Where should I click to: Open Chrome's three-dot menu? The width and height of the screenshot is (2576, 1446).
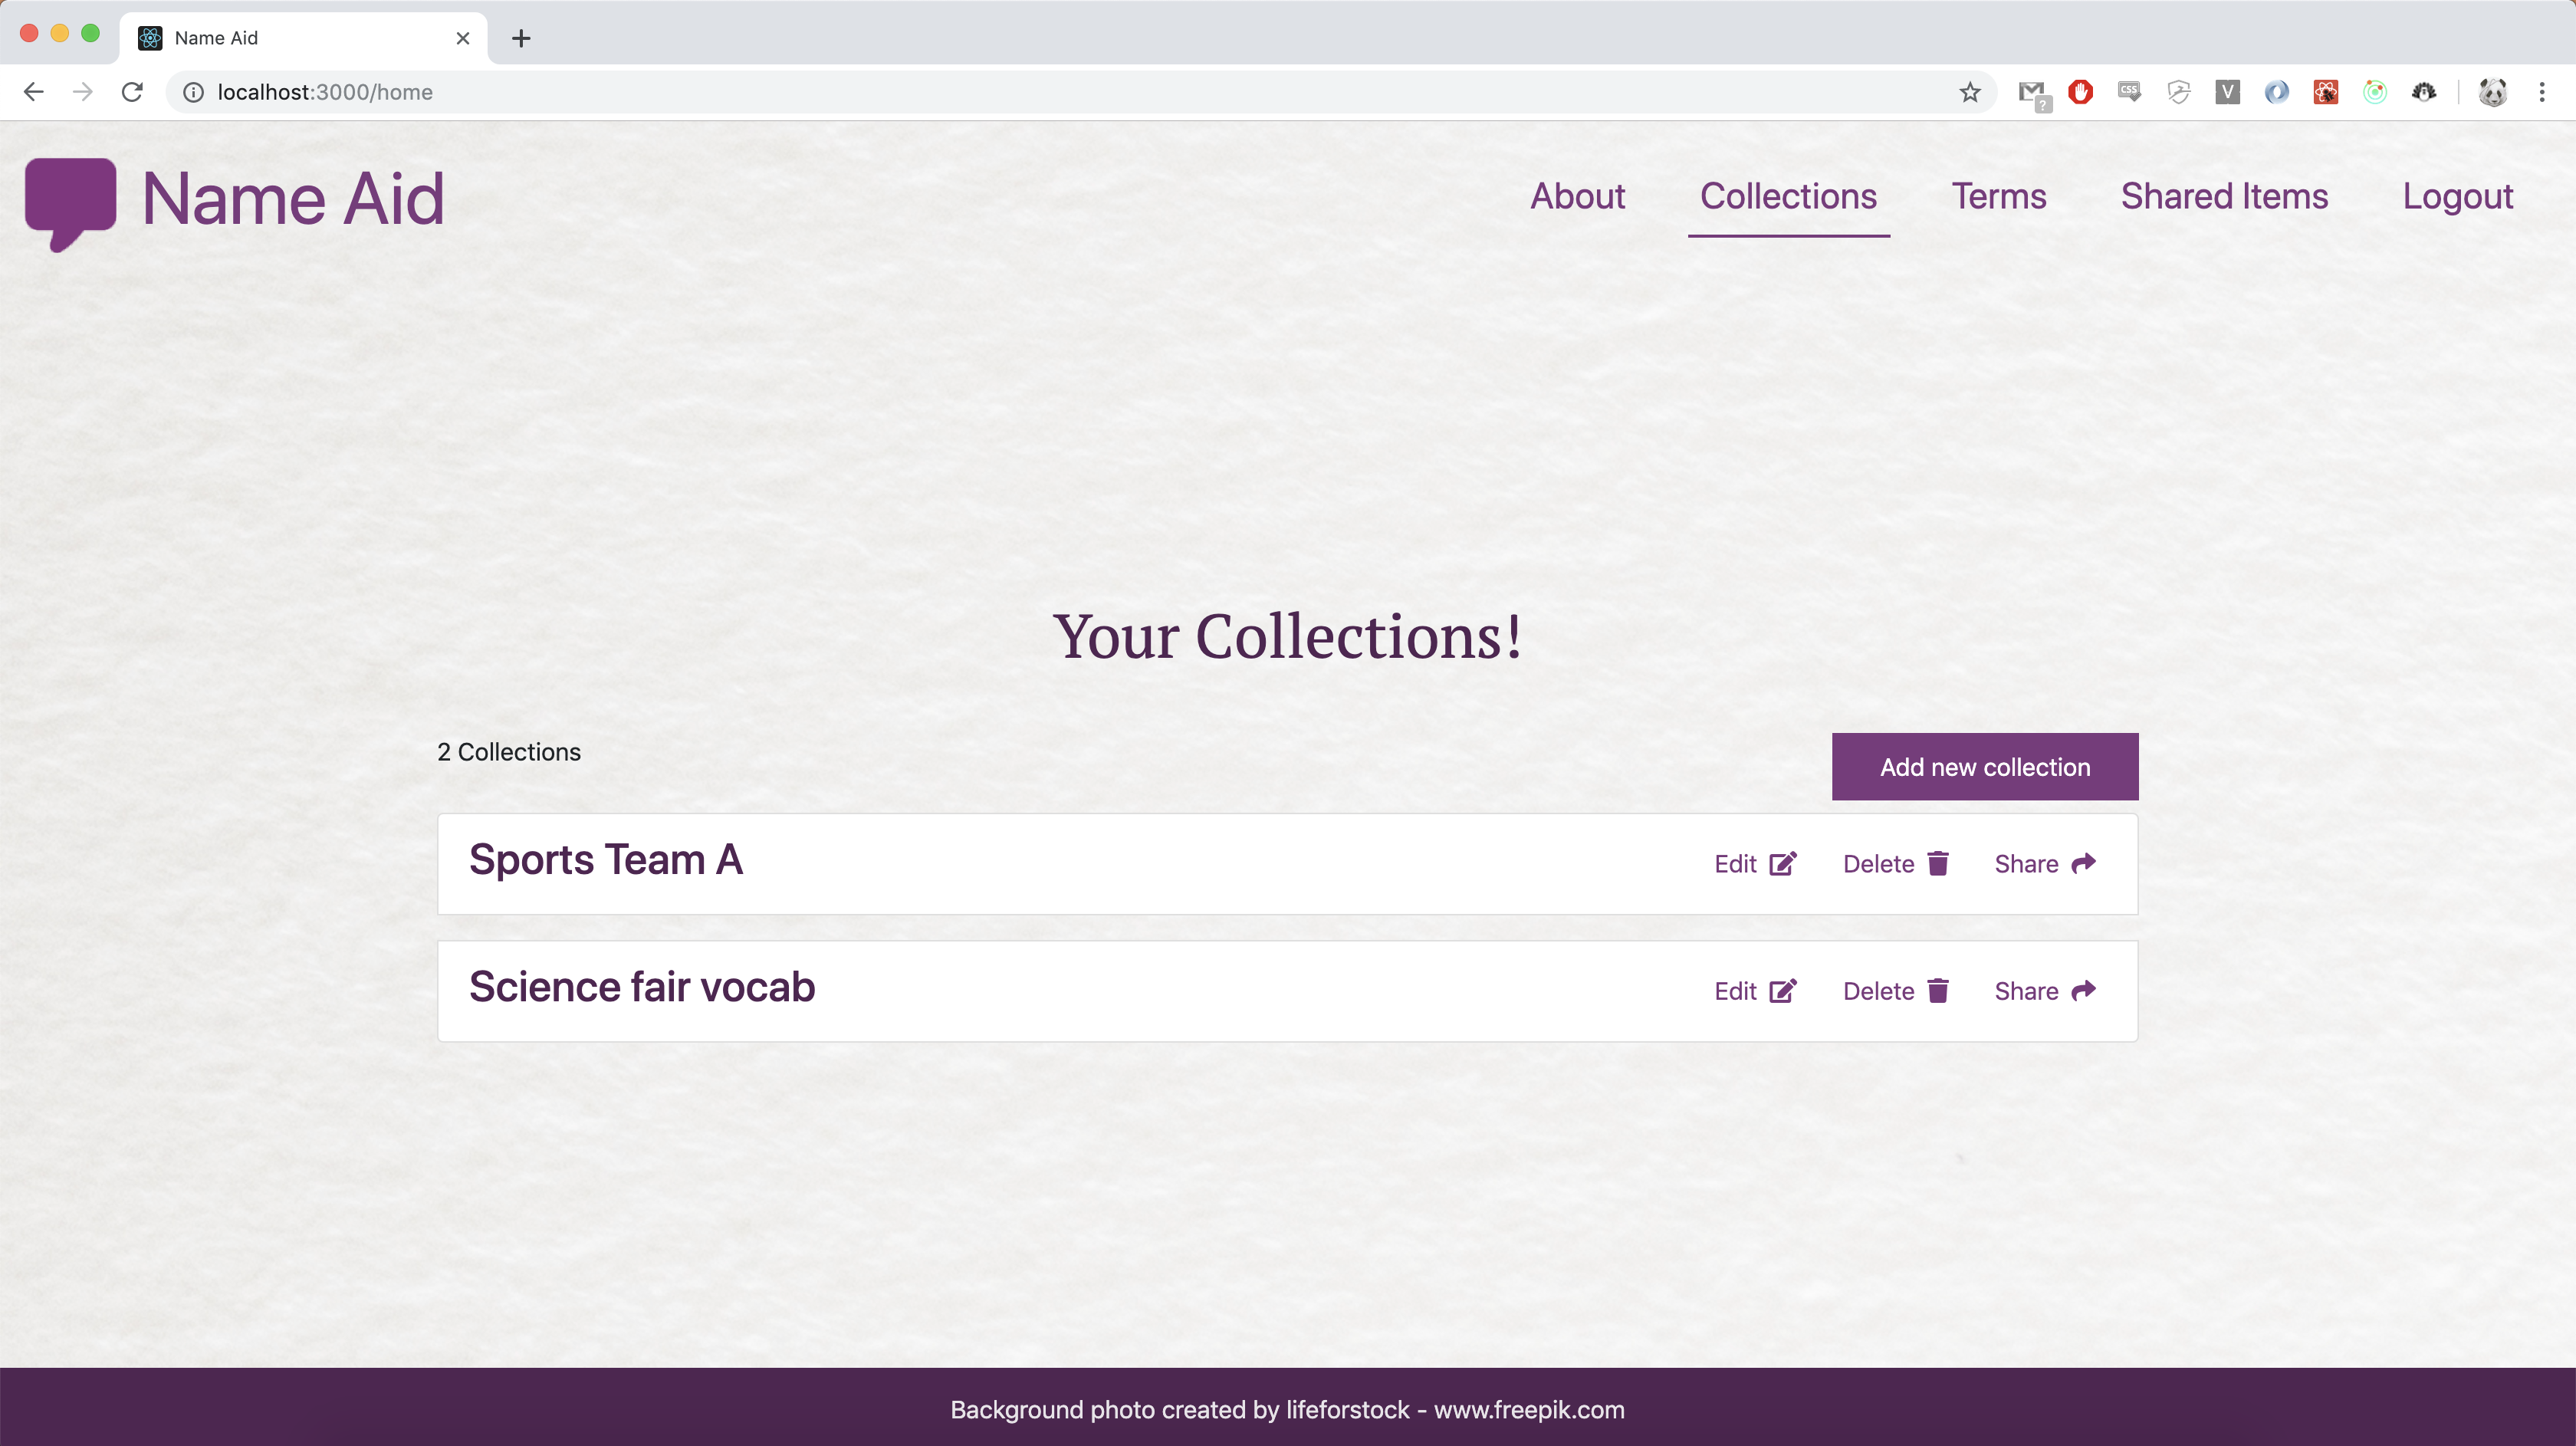[x=2541, y=92]
